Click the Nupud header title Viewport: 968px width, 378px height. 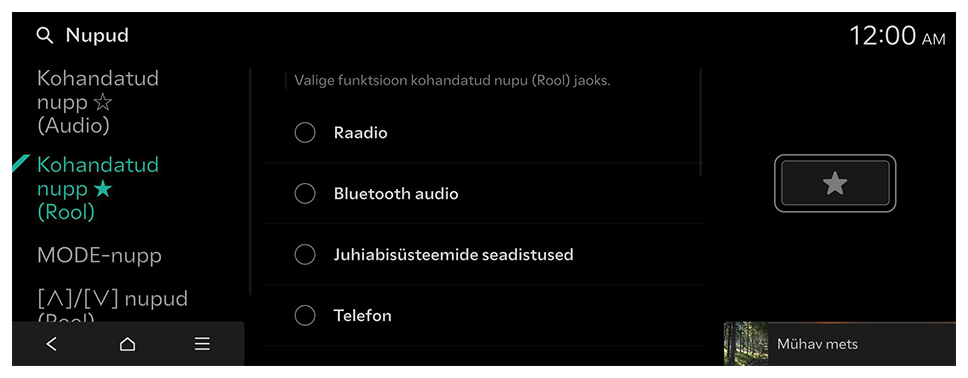click(x=97, y=36)
